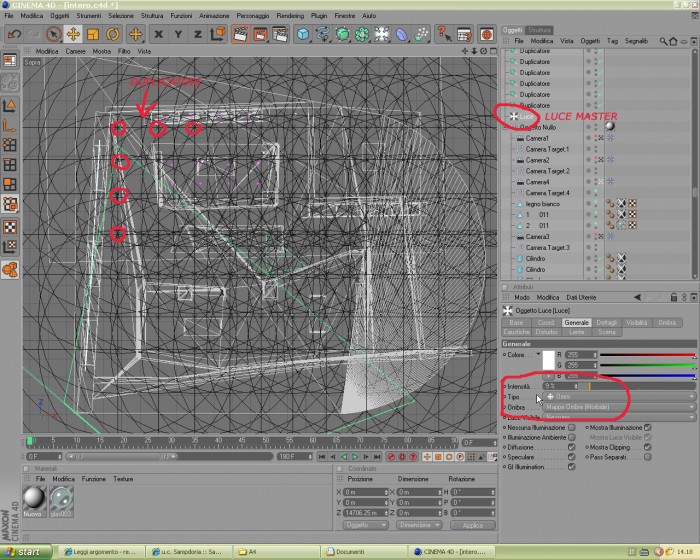Go back with Attributes arrow
The height and width of the screenshot is (560, 700).
[638, 297]
